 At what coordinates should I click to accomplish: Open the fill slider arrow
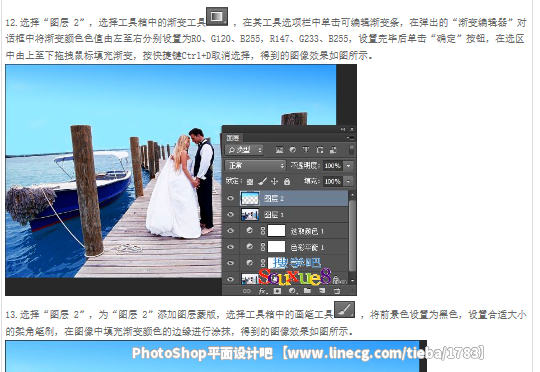349,181
